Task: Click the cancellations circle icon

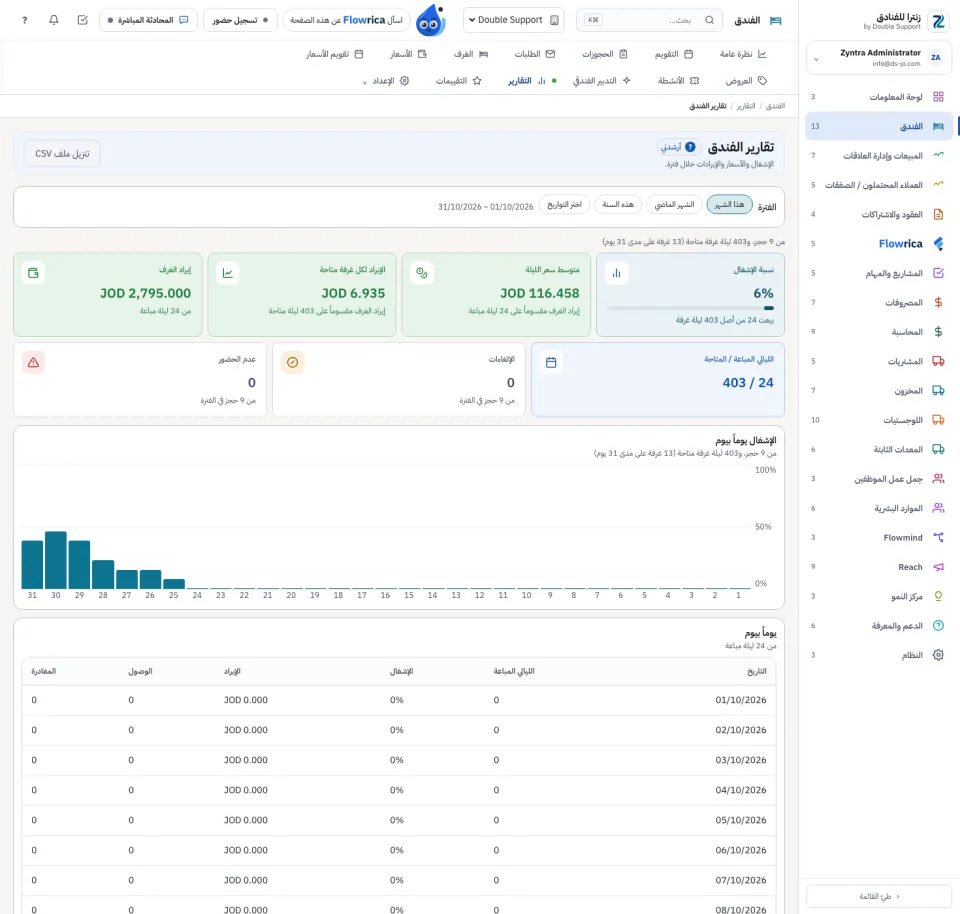Action: (293, 362)
